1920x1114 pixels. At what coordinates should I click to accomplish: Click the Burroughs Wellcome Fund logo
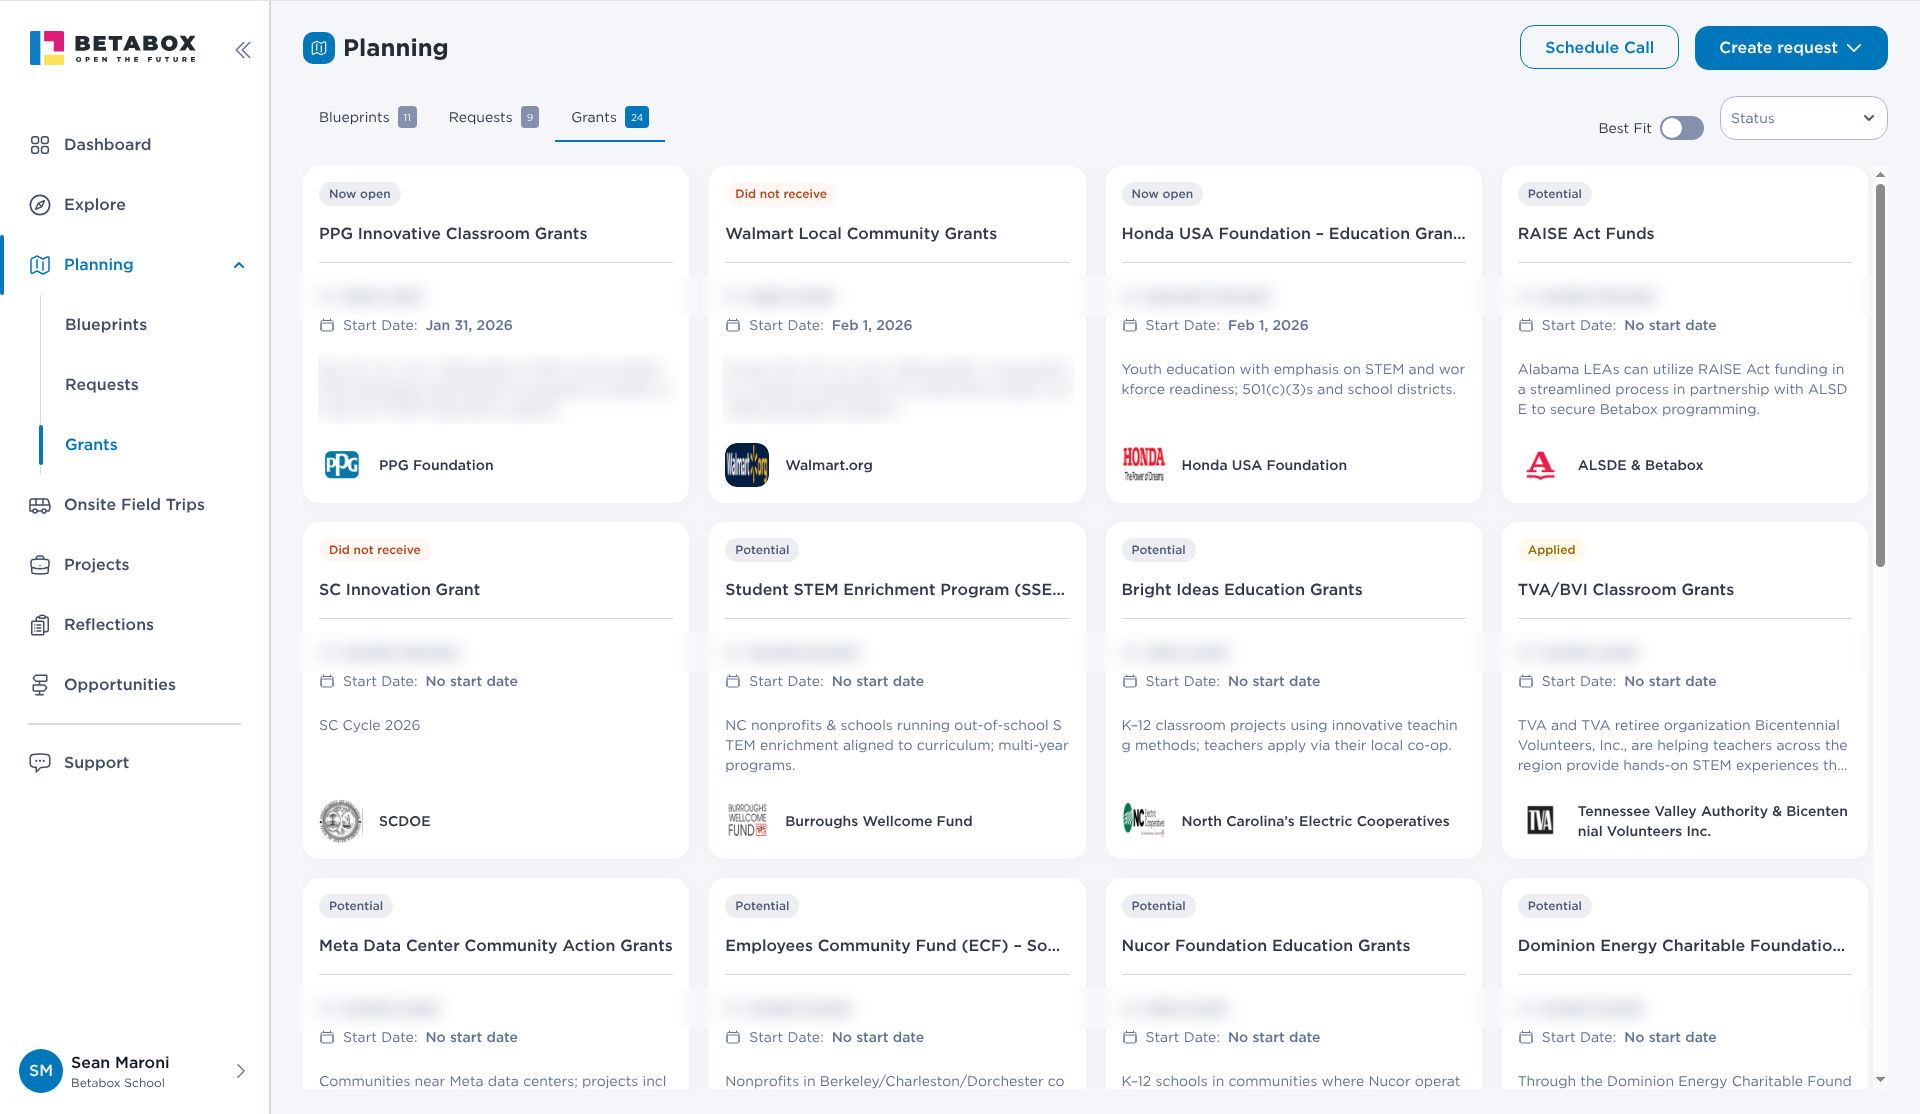pyautogui.click(x=747, y=821)
